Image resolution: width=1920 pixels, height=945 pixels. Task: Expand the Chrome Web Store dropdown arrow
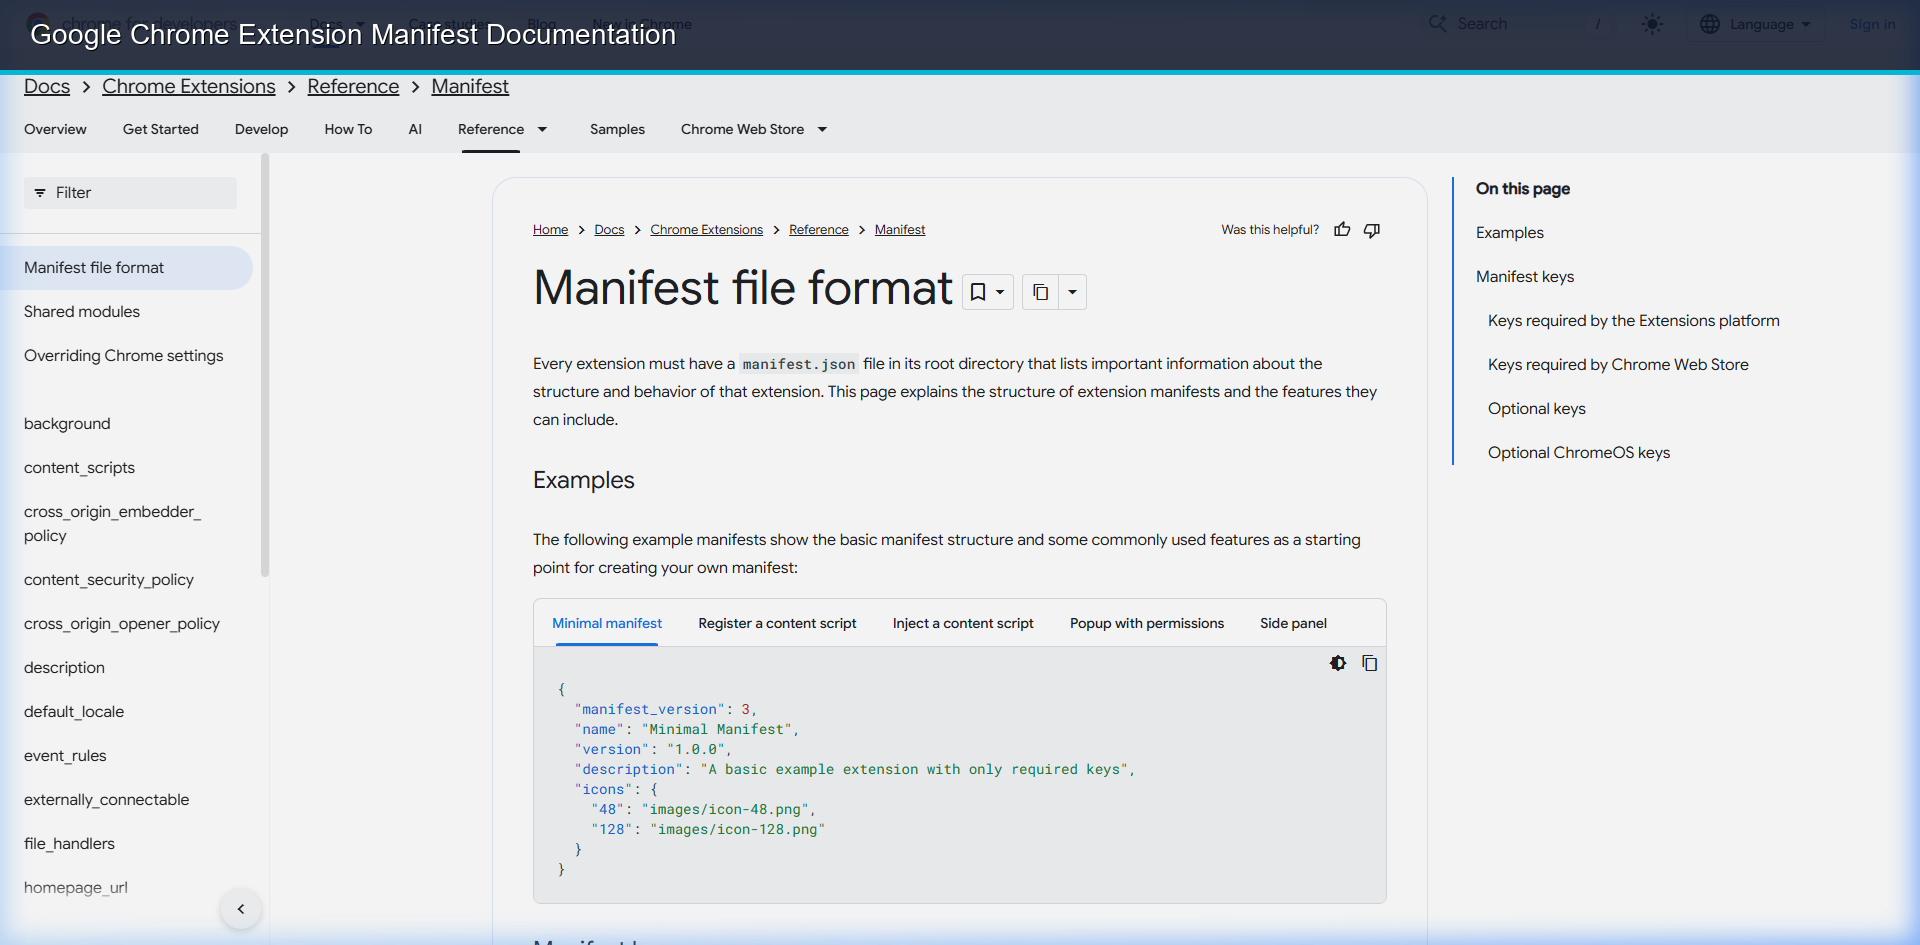pyautogui.click(x=822, y=129)
